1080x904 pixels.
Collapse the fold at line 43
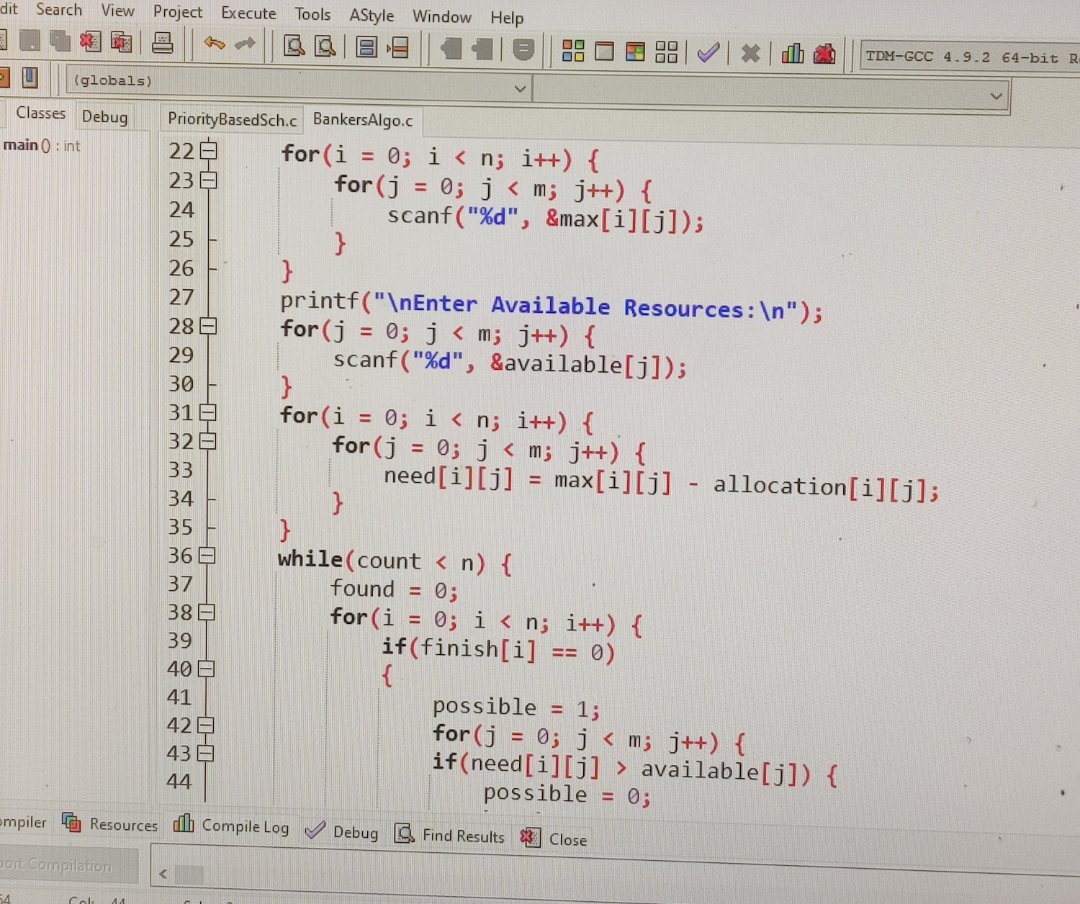click(206, 753)
